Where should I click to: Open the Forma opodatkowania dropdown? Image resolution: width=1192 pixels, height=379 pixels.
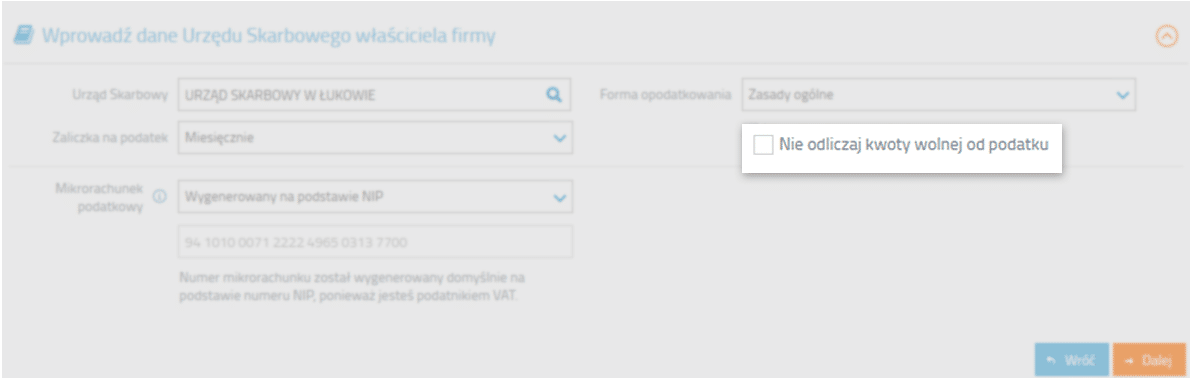[938, 95]
